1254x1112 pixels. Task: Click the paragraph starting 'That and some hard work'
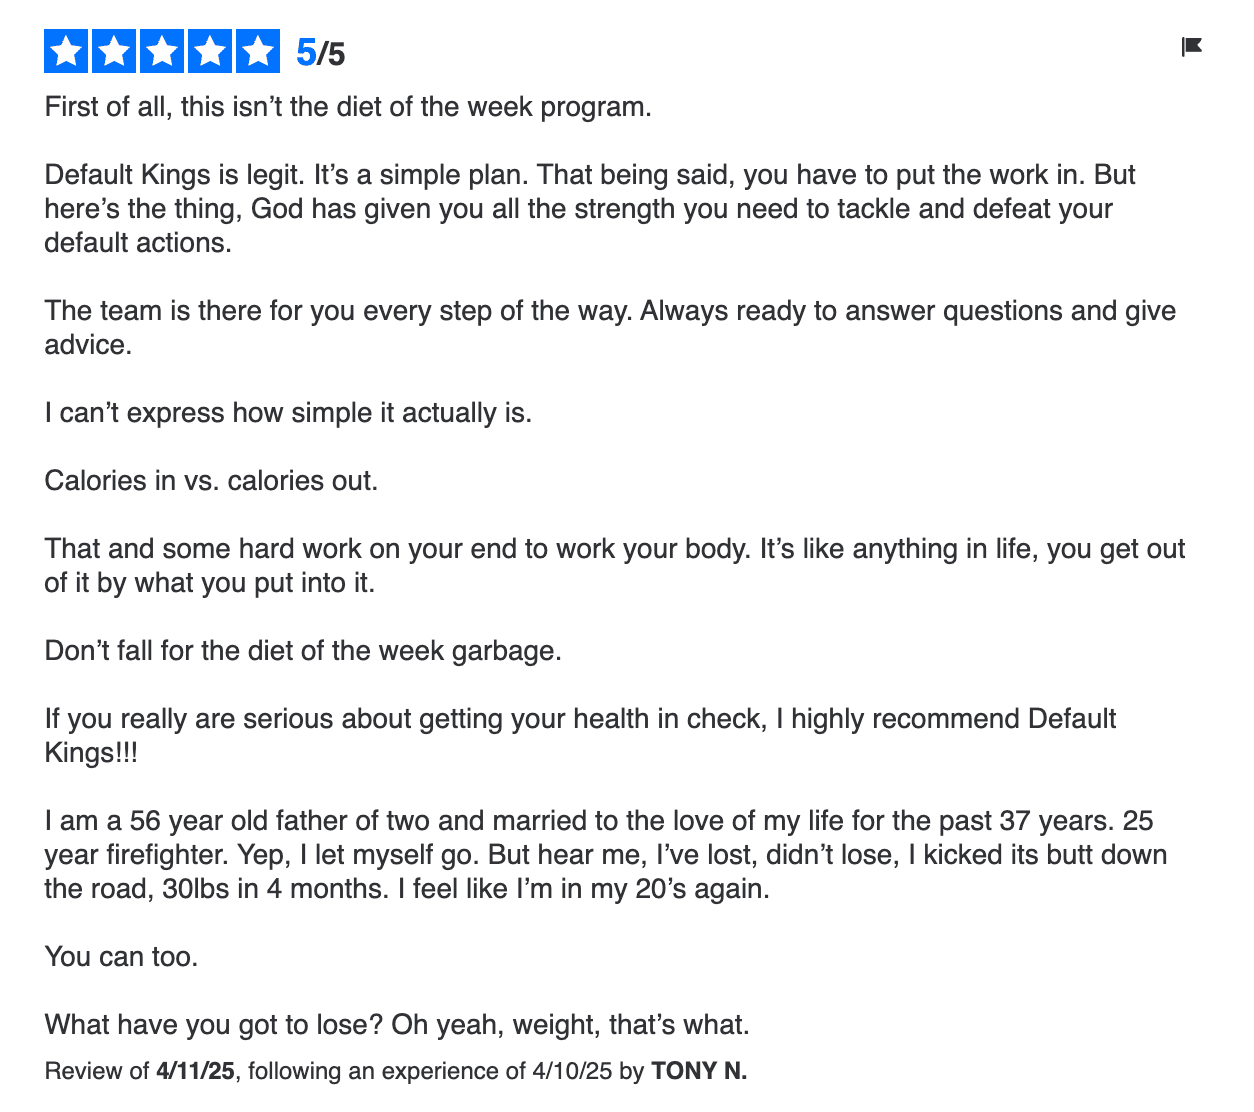point(615,565)
